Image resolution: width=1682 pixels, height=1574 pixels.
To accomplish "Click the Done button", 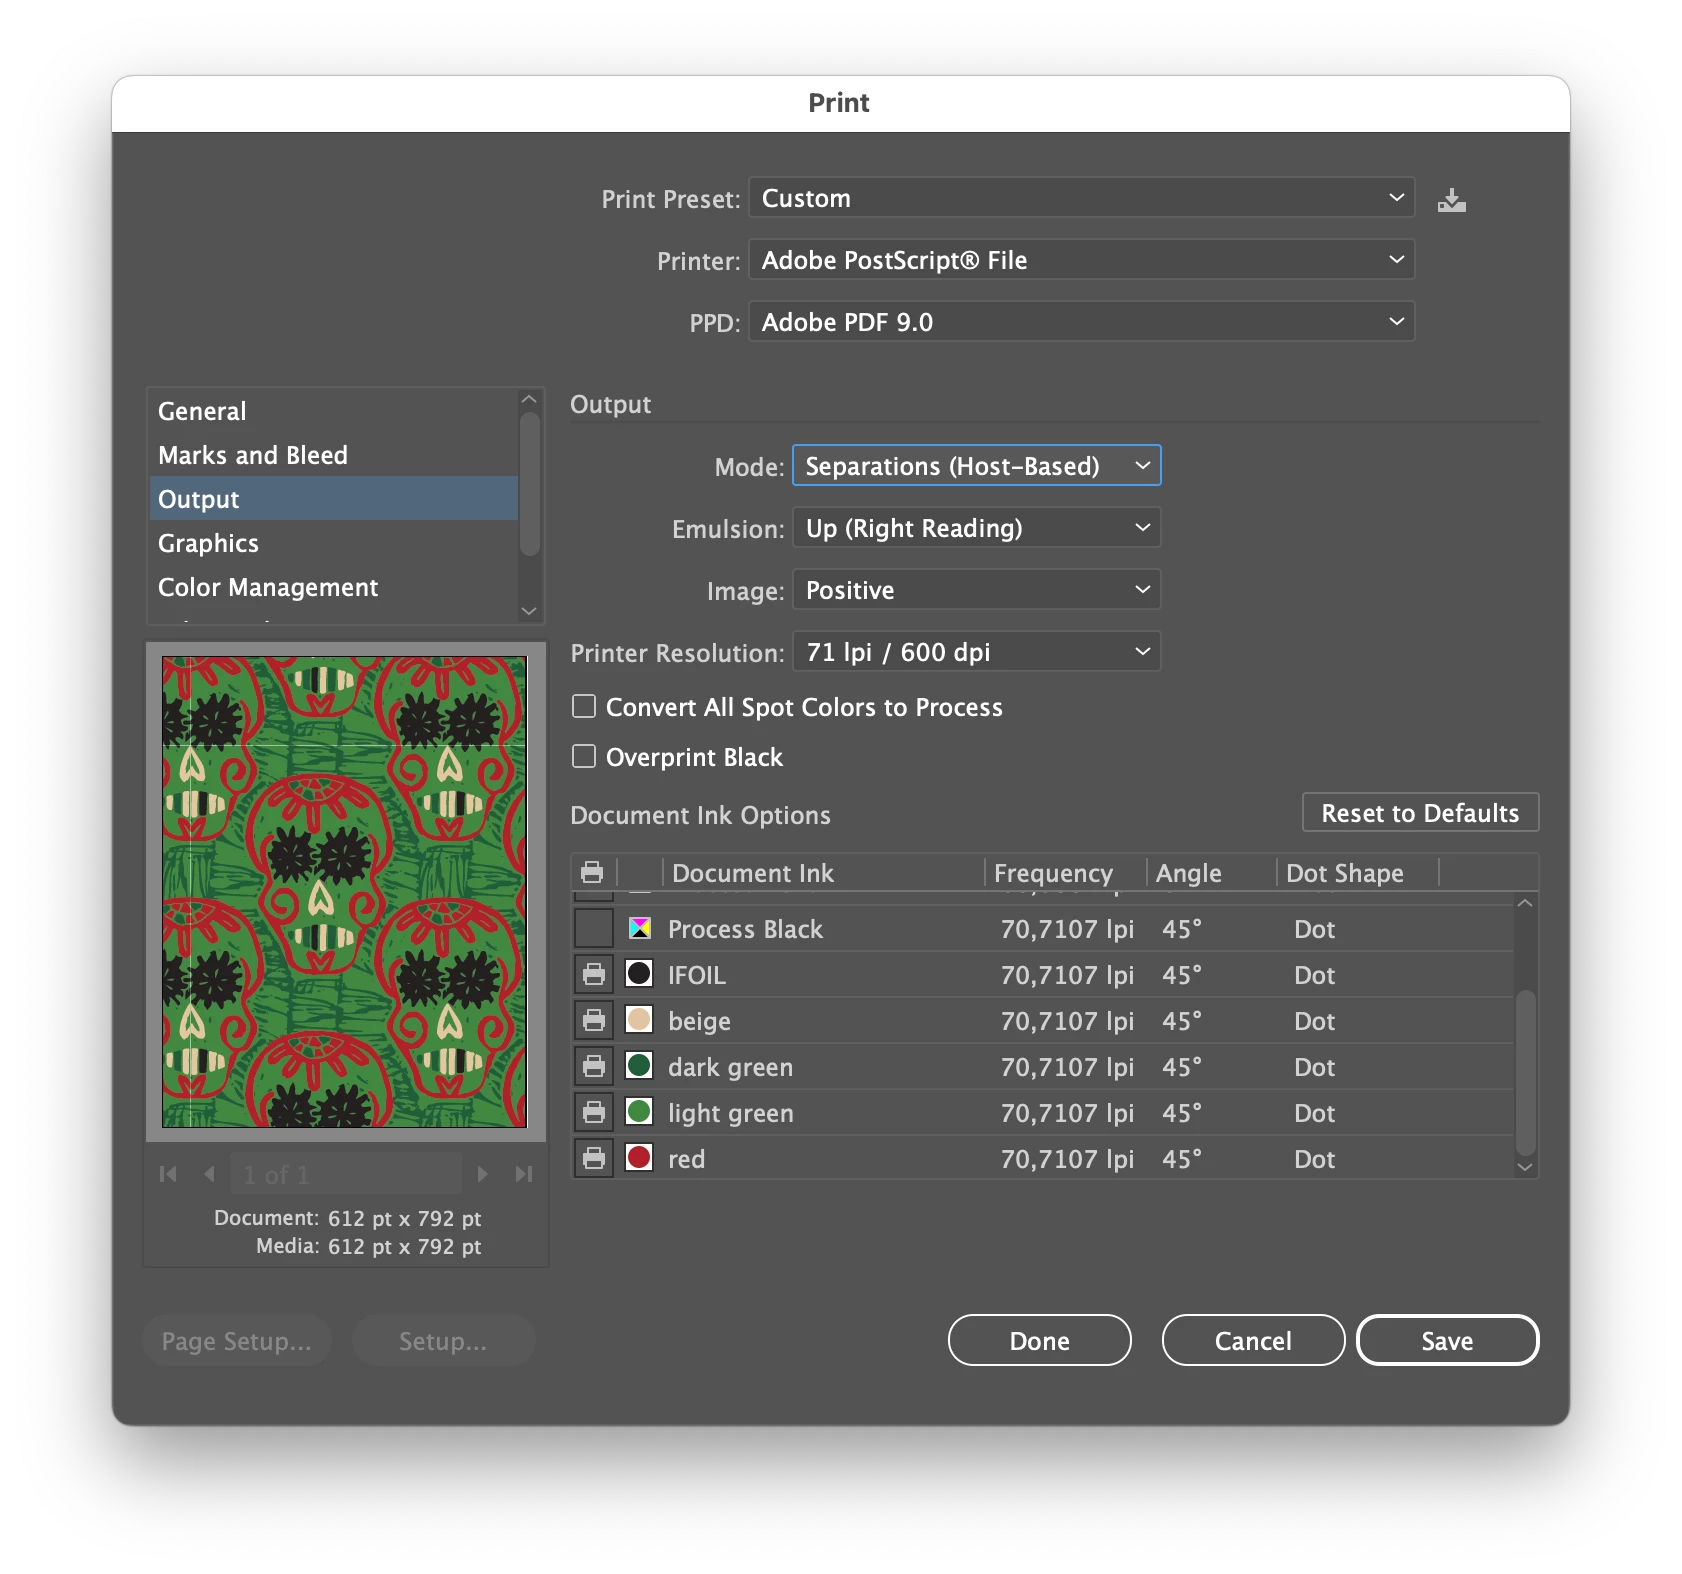I will [1039, 1340].
